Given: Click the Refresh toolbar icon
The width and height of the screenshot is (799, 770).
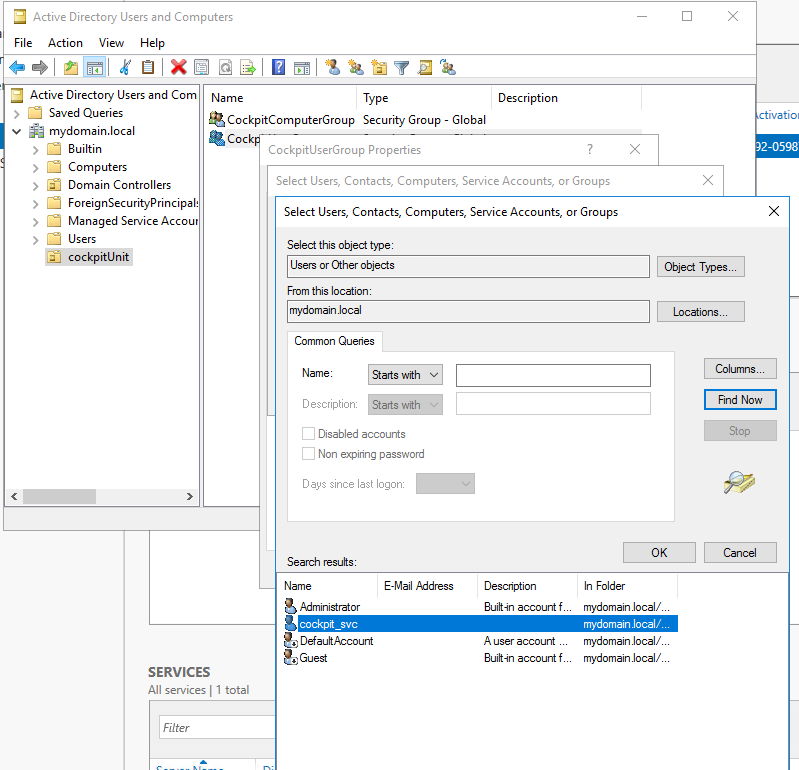Looking at the screenshot, I should pyautogui.click(x=225, y=67).
